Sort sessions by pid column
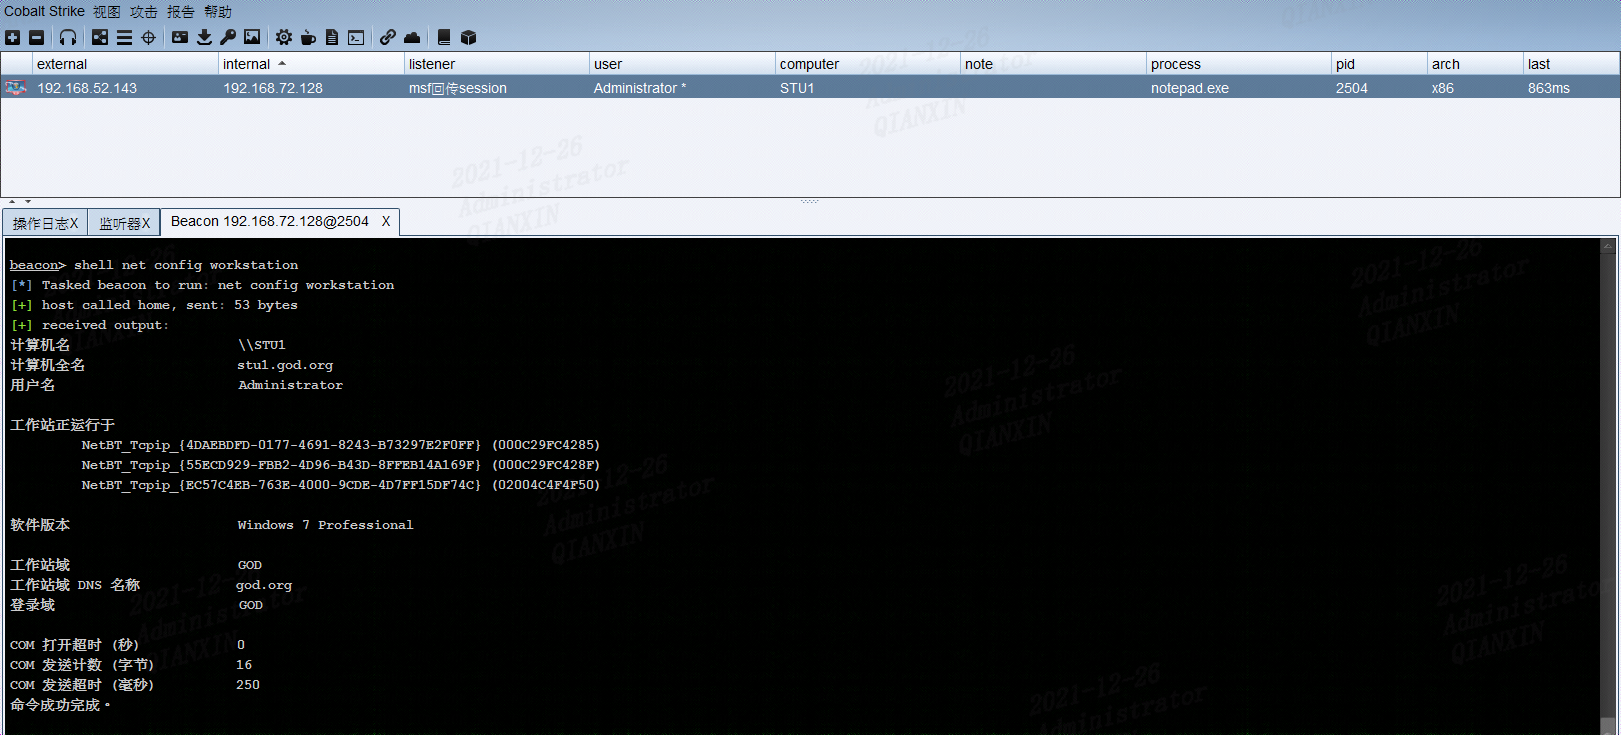Viewport: 1621px width, 735px height. (x=1379, y=64)
